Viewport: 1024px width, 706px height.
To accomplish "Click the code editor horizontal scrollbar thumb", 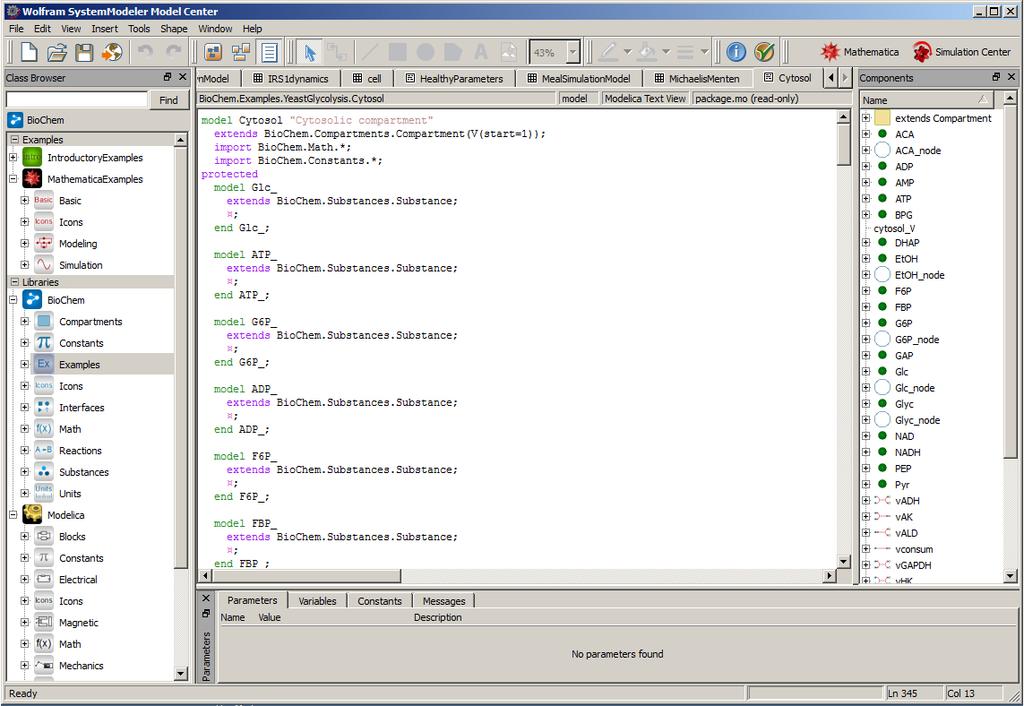I will click(306, 575).
